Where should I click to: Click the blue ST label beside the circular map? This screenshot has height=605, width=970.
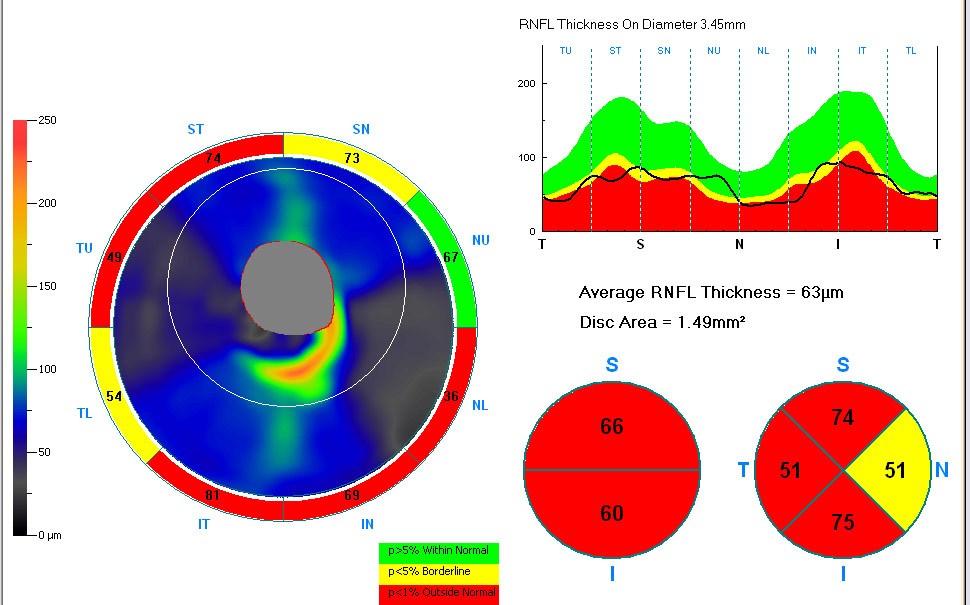pyautogui.click(x=195, y=129)
